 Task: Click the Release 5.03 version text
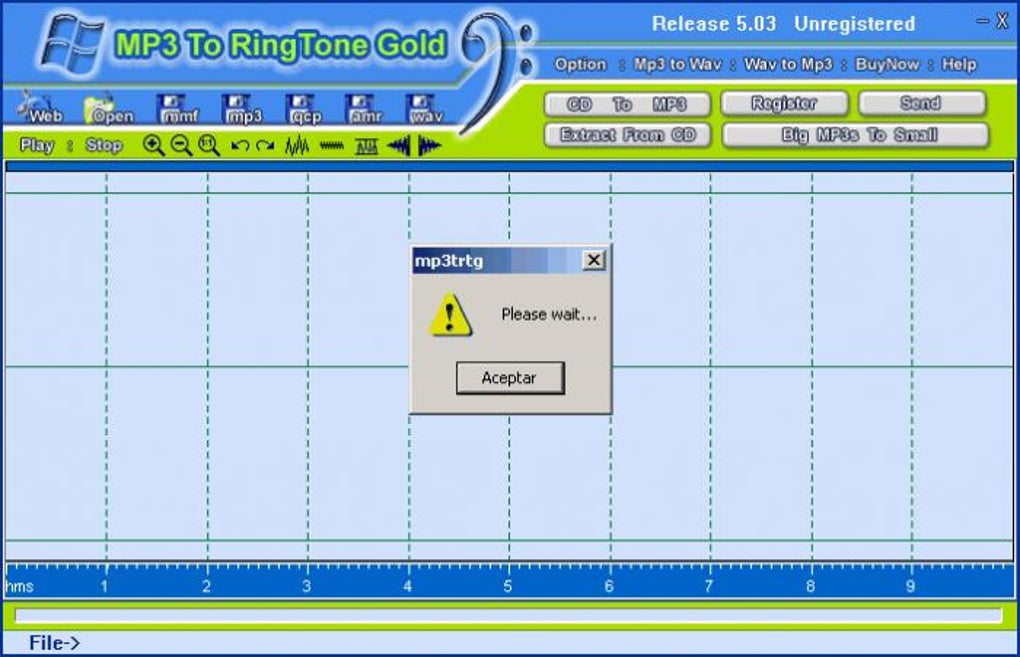[x=714, y=24]
